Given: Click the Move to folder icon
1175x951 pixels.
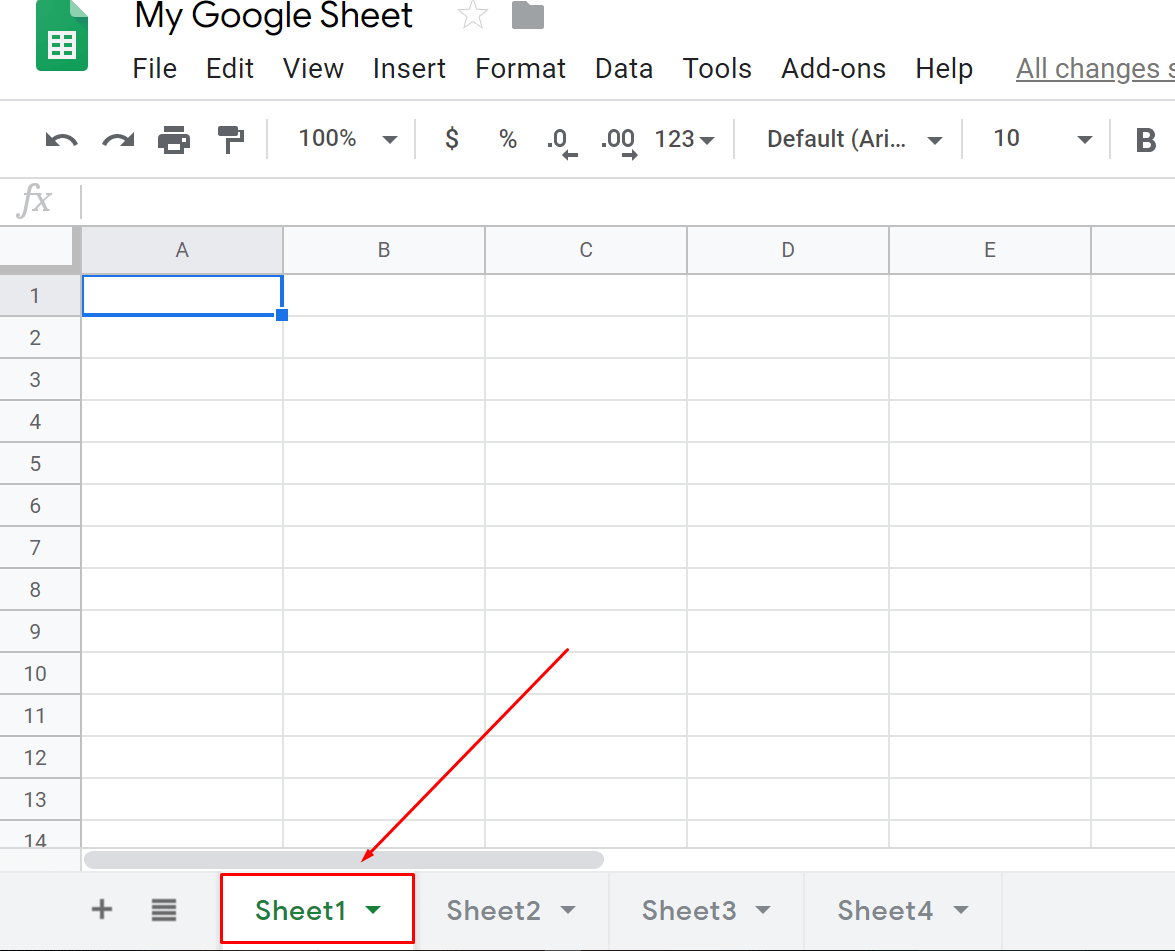Looking at the screenshot, I should [x=527, y=15].
